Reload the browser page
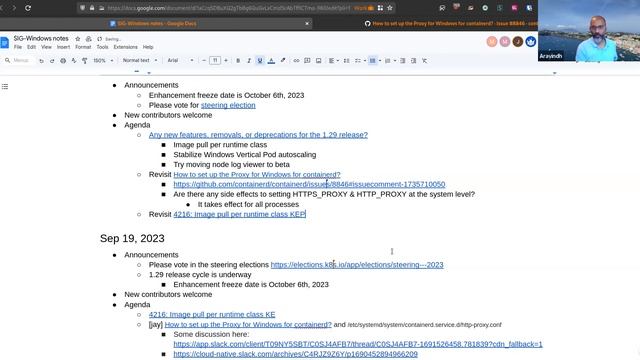Image resolution: width=640 pixels, height=360 pixels. click(28, 8)
